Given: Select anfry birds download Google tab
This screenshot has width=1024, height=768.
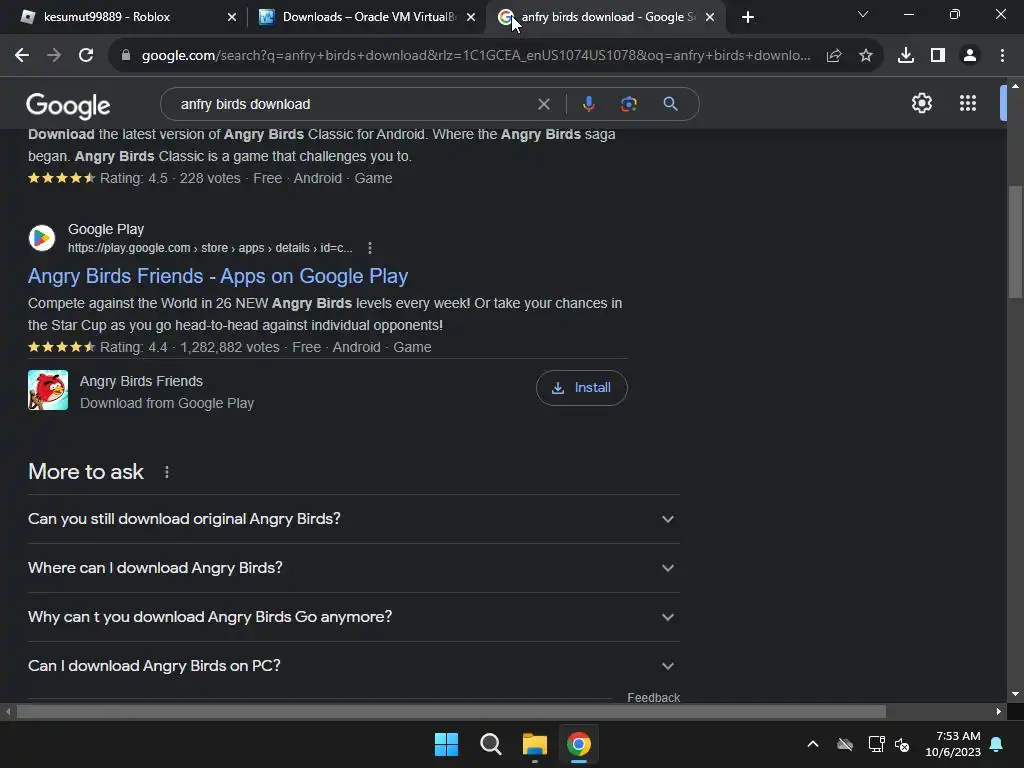Looking at the screenshot, I should (x=607, y=17).
